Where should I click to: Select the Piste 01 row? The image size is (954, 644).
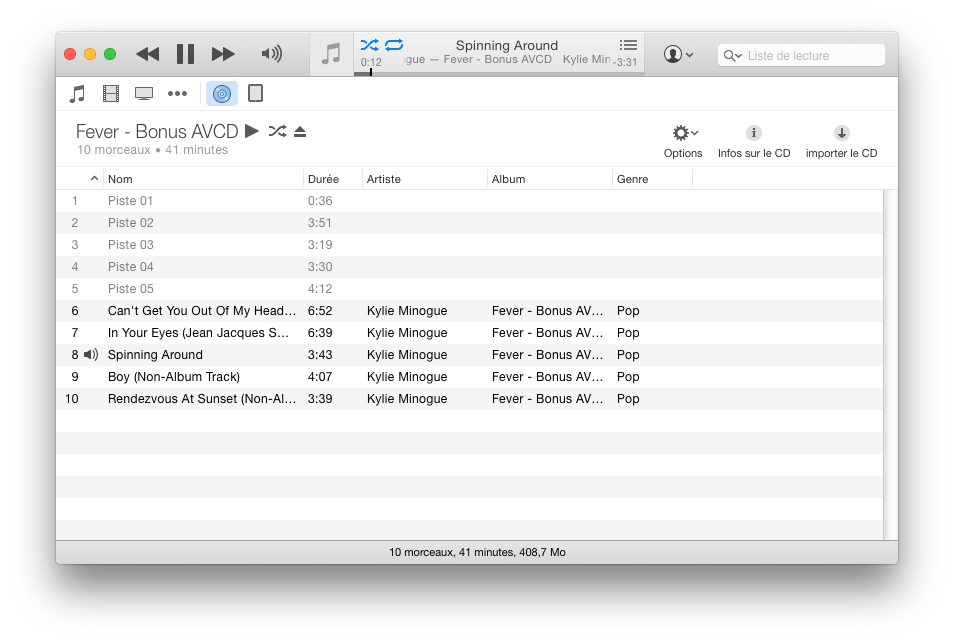[x=469, y=201]
